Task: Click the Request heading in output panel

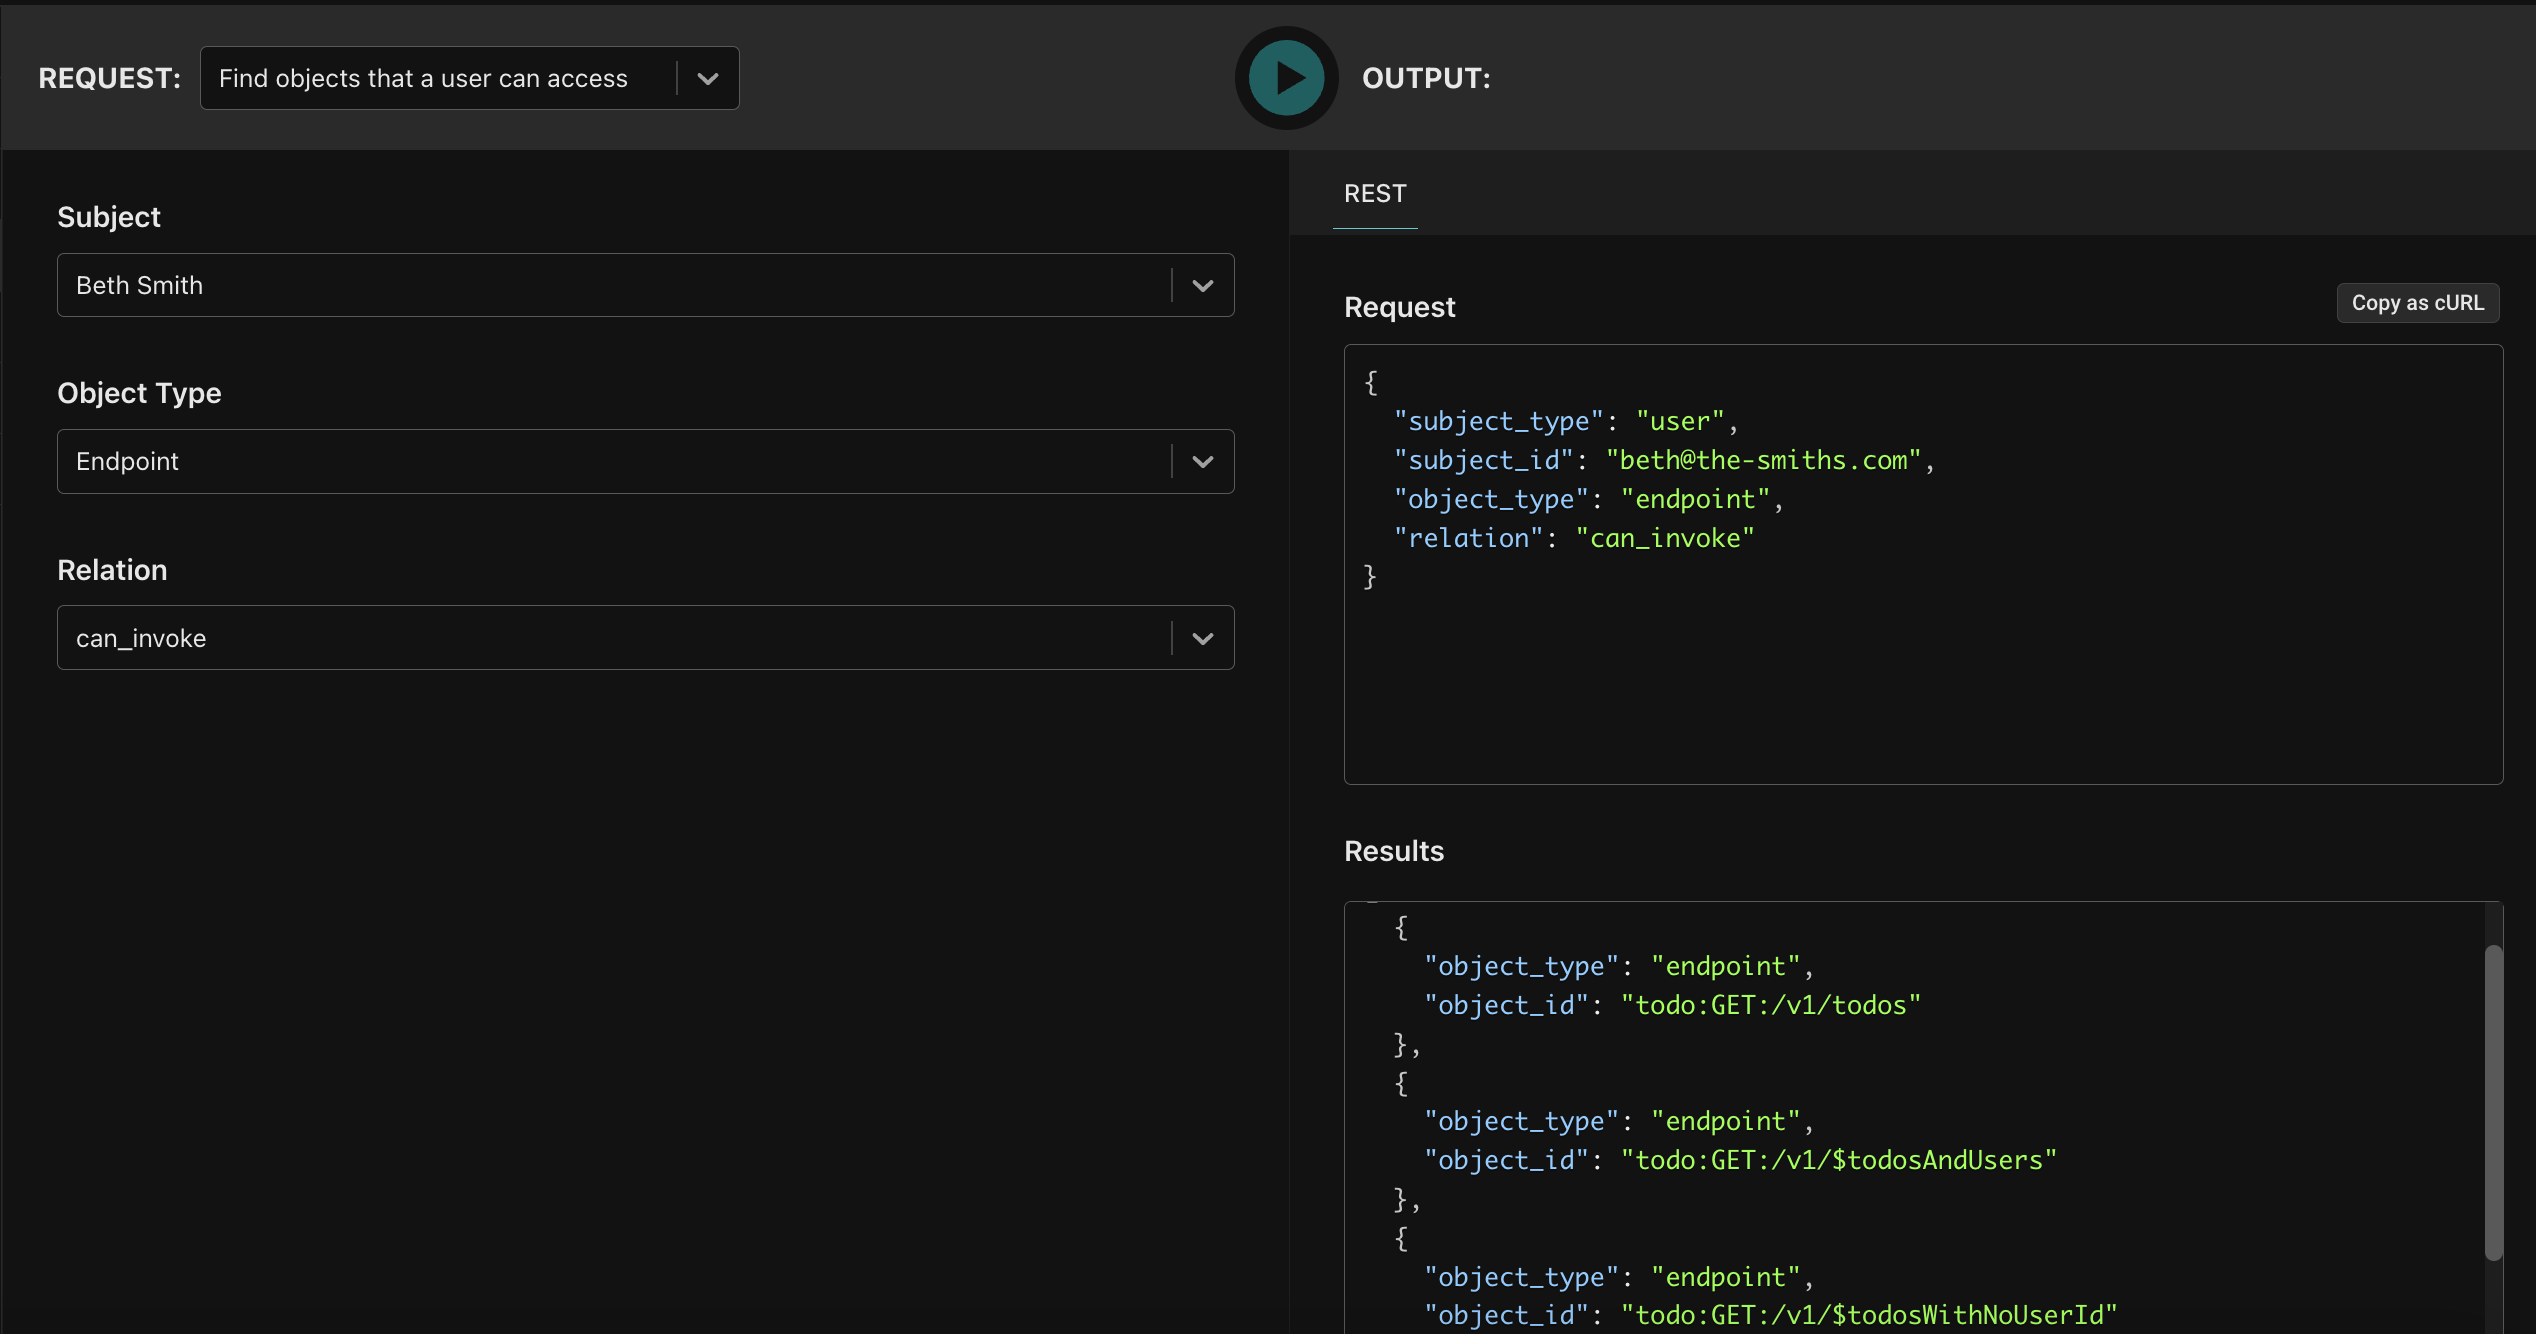Action: coord(1399,307)
